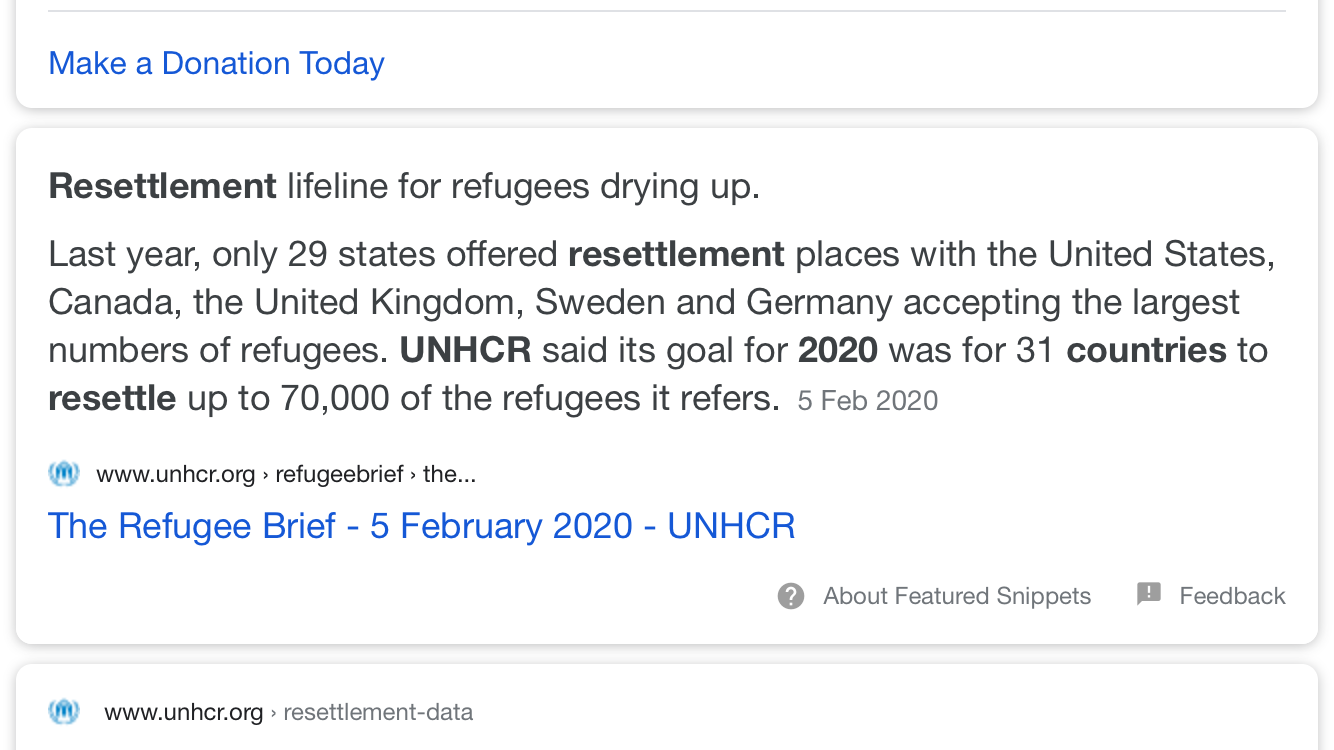Click the snippet heading about resettlement lifeline

point(404,186)
